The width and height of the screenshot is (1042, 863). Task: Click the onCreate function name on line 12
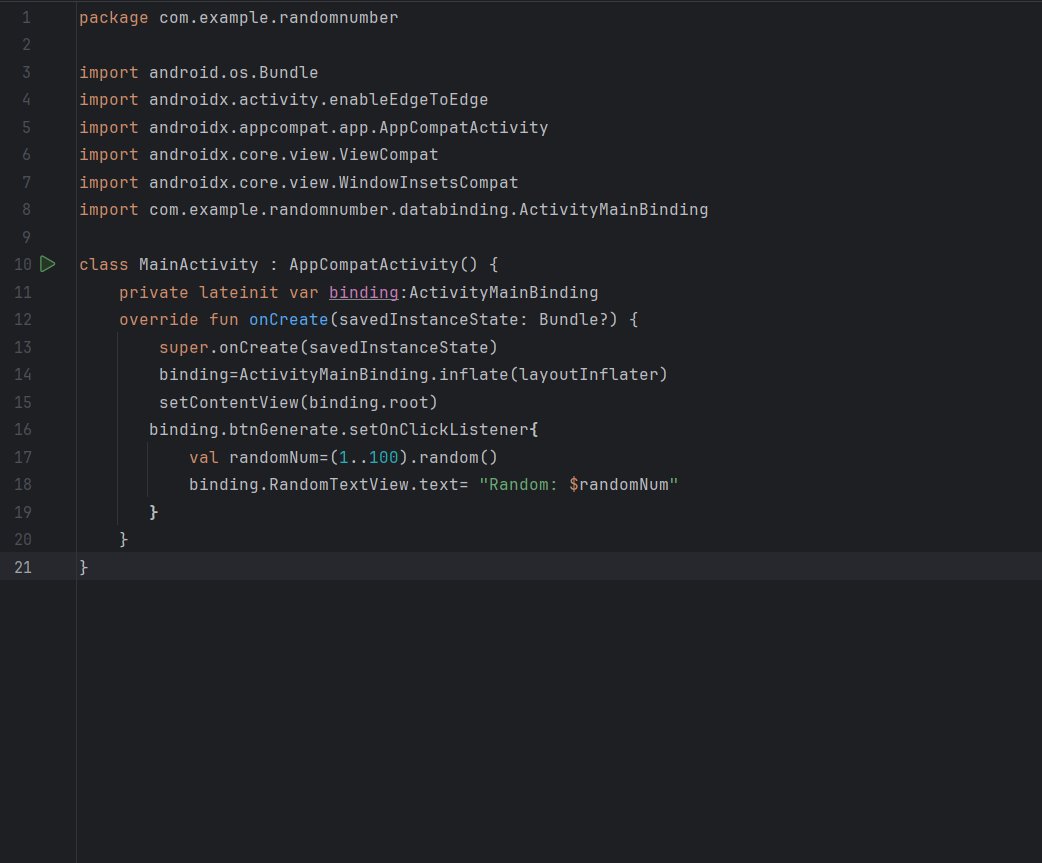tap(288, 320)
